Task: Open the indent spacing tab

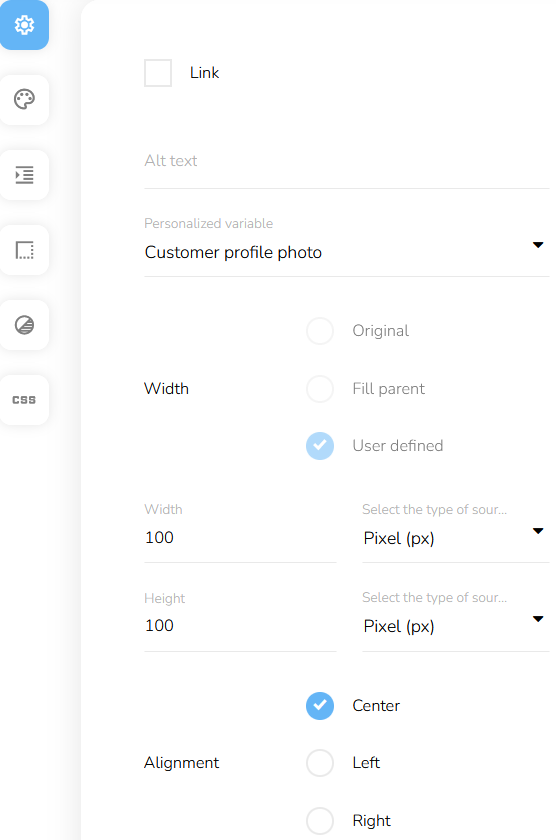Action: click(x=24, y=175)
